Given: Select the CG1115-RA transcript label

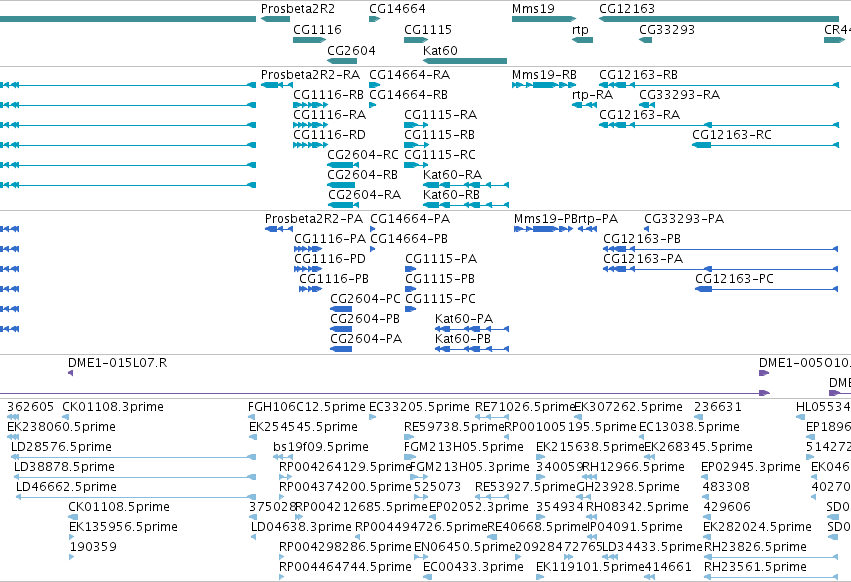Looking at the screenshot, I should [x=441, y=115].
